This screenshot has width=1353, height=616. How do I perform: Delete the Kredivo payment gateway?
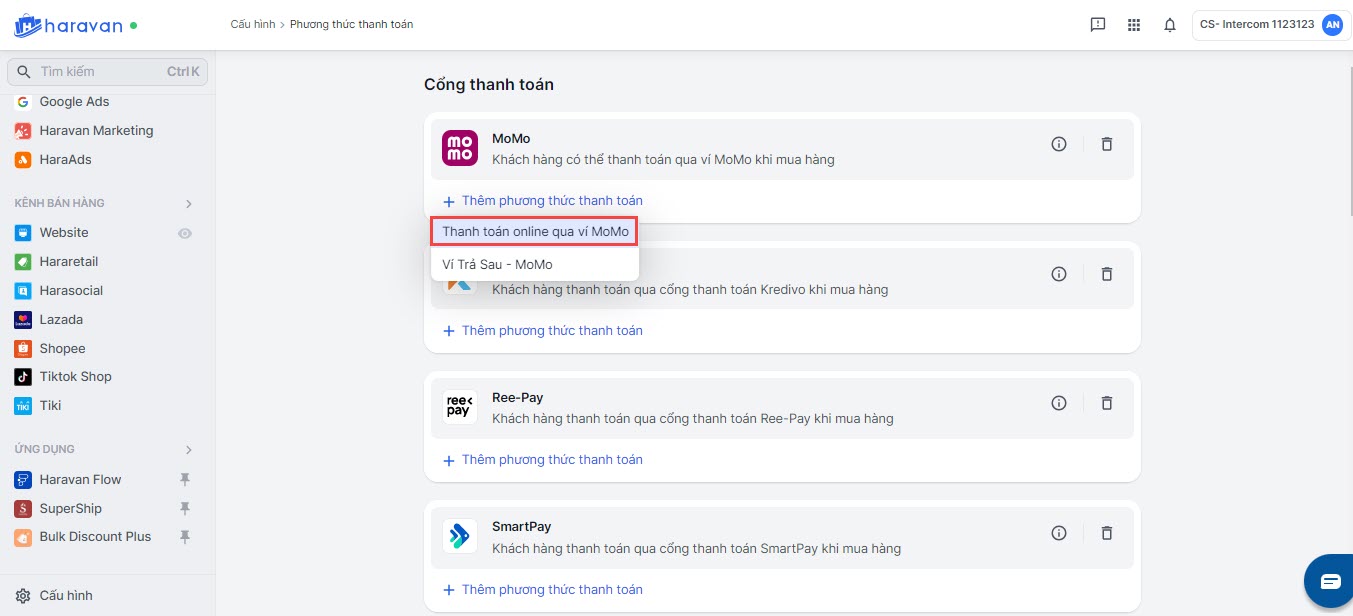1107,274
